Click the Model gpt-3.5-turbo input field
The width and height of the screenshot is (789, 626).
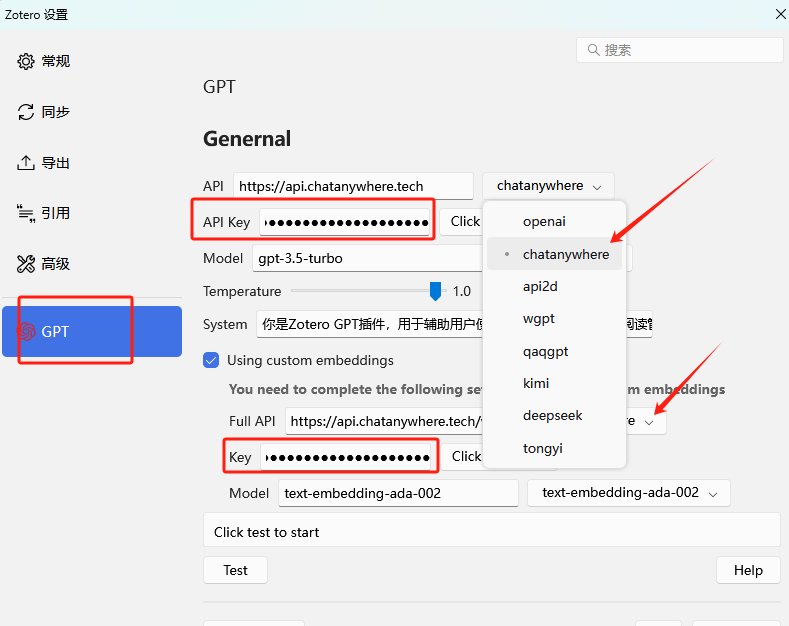pos(367,258)
